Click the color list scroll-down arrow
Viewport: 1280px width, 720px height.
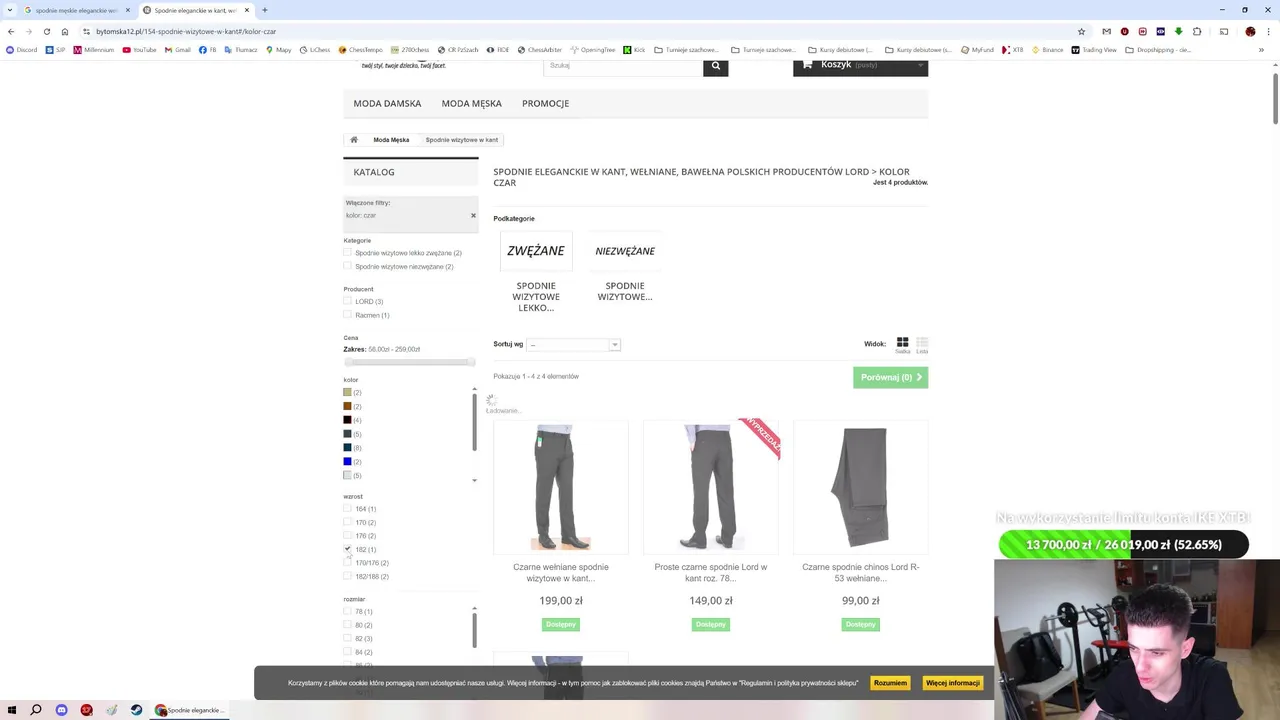pyautogui.click(x=474, y=481)
